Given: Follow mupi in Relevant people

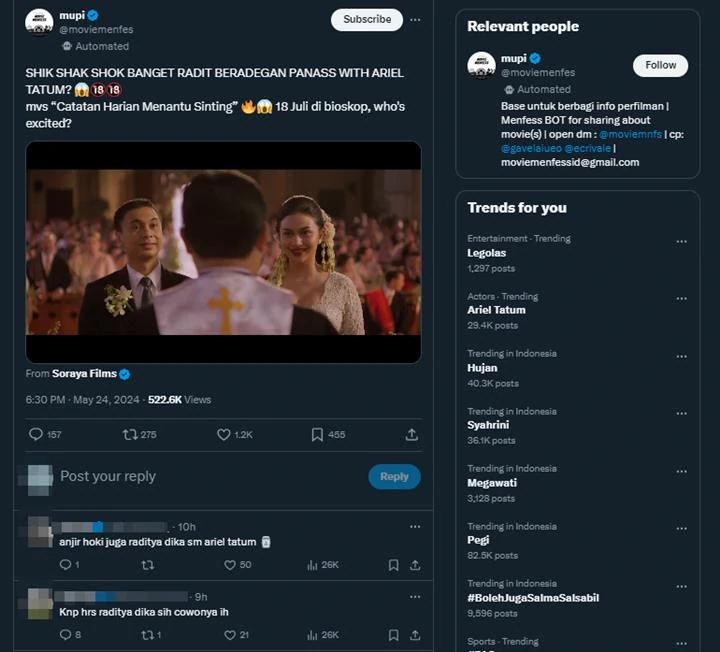Looking at the screenshot, I should [660, 65].
